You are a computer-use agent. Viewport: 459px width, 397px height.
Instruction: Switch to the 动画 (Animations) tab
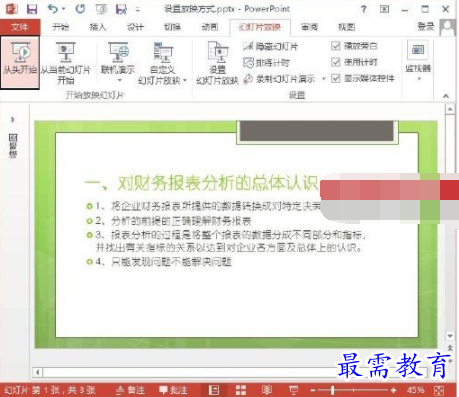(x=210, y=27)
